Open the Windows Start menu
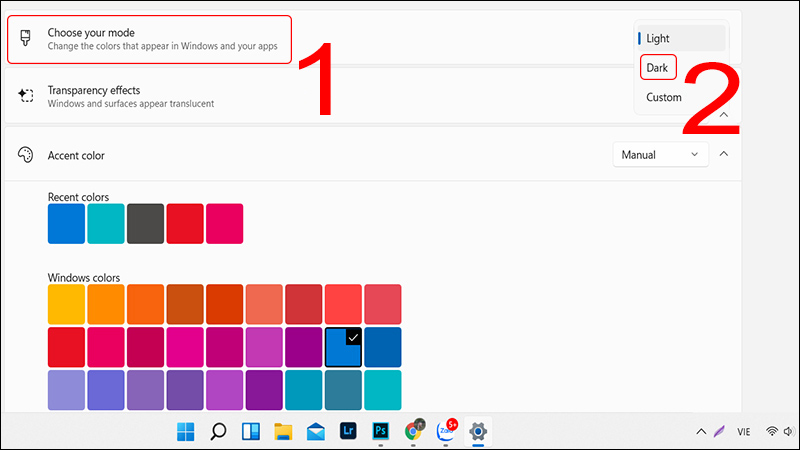Screen dimensions: 800x450 tap(186, 432)
